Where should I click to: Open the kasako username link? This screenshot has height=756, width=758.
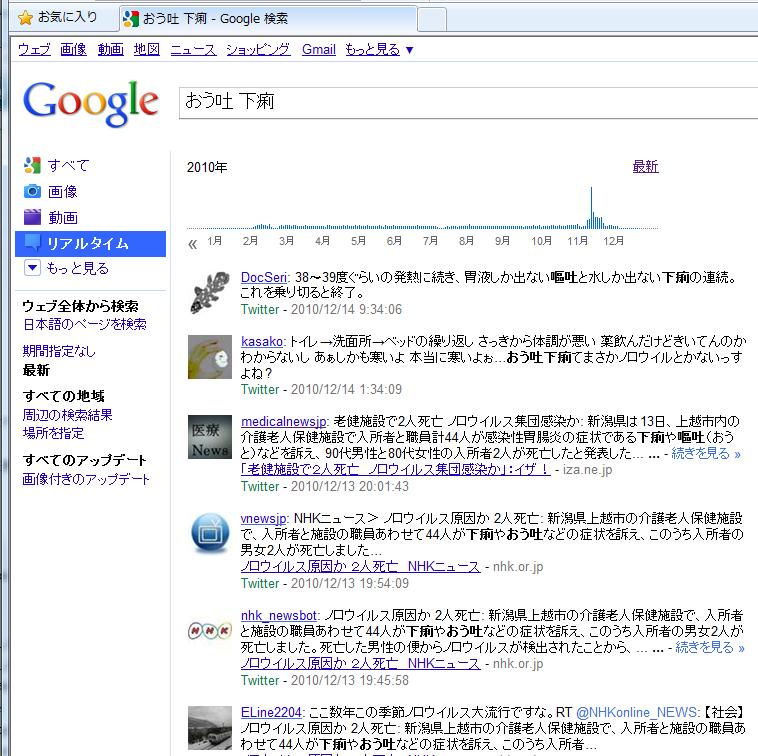tap(262, 341)
